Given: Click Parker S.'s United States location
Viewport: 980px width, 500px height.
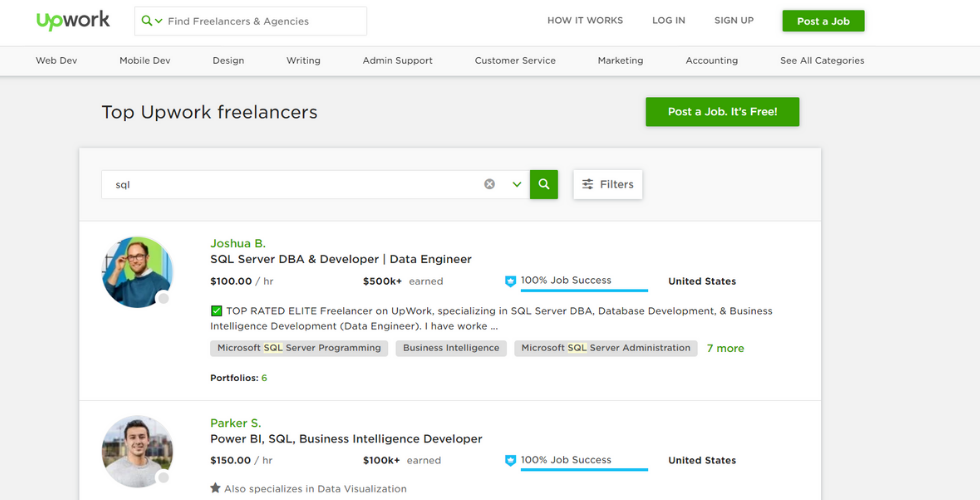Looking at the screenshot, I should pos(702,461).
